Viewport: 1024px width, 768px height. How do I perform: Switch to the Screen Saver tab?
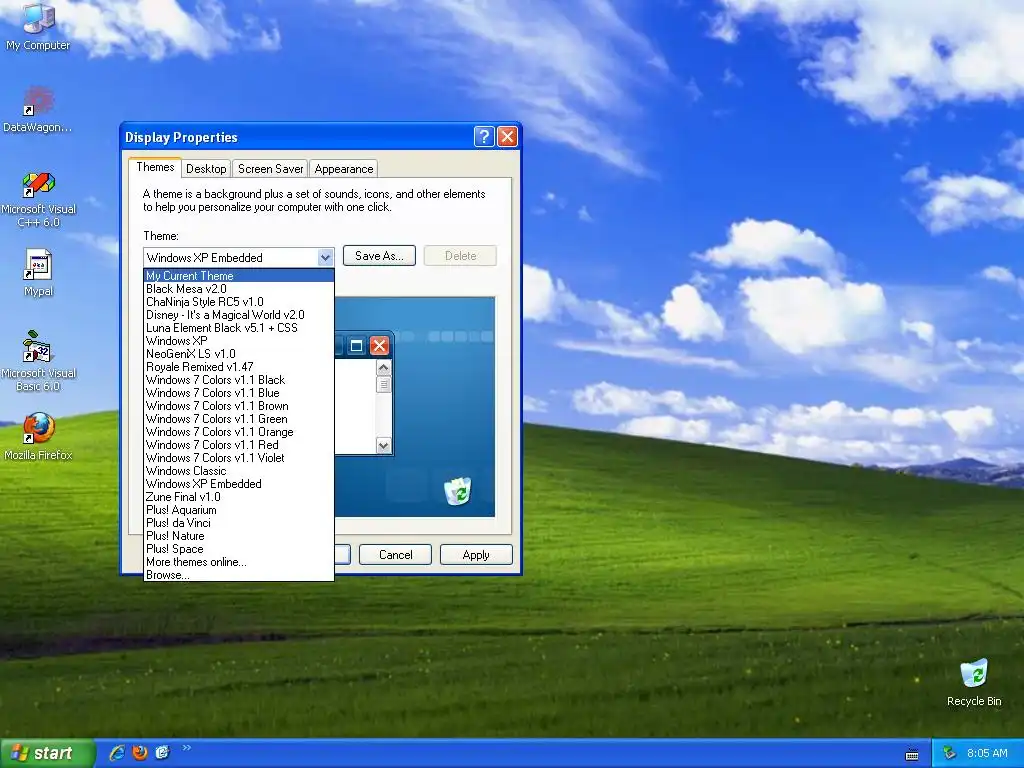pos(270,168)
